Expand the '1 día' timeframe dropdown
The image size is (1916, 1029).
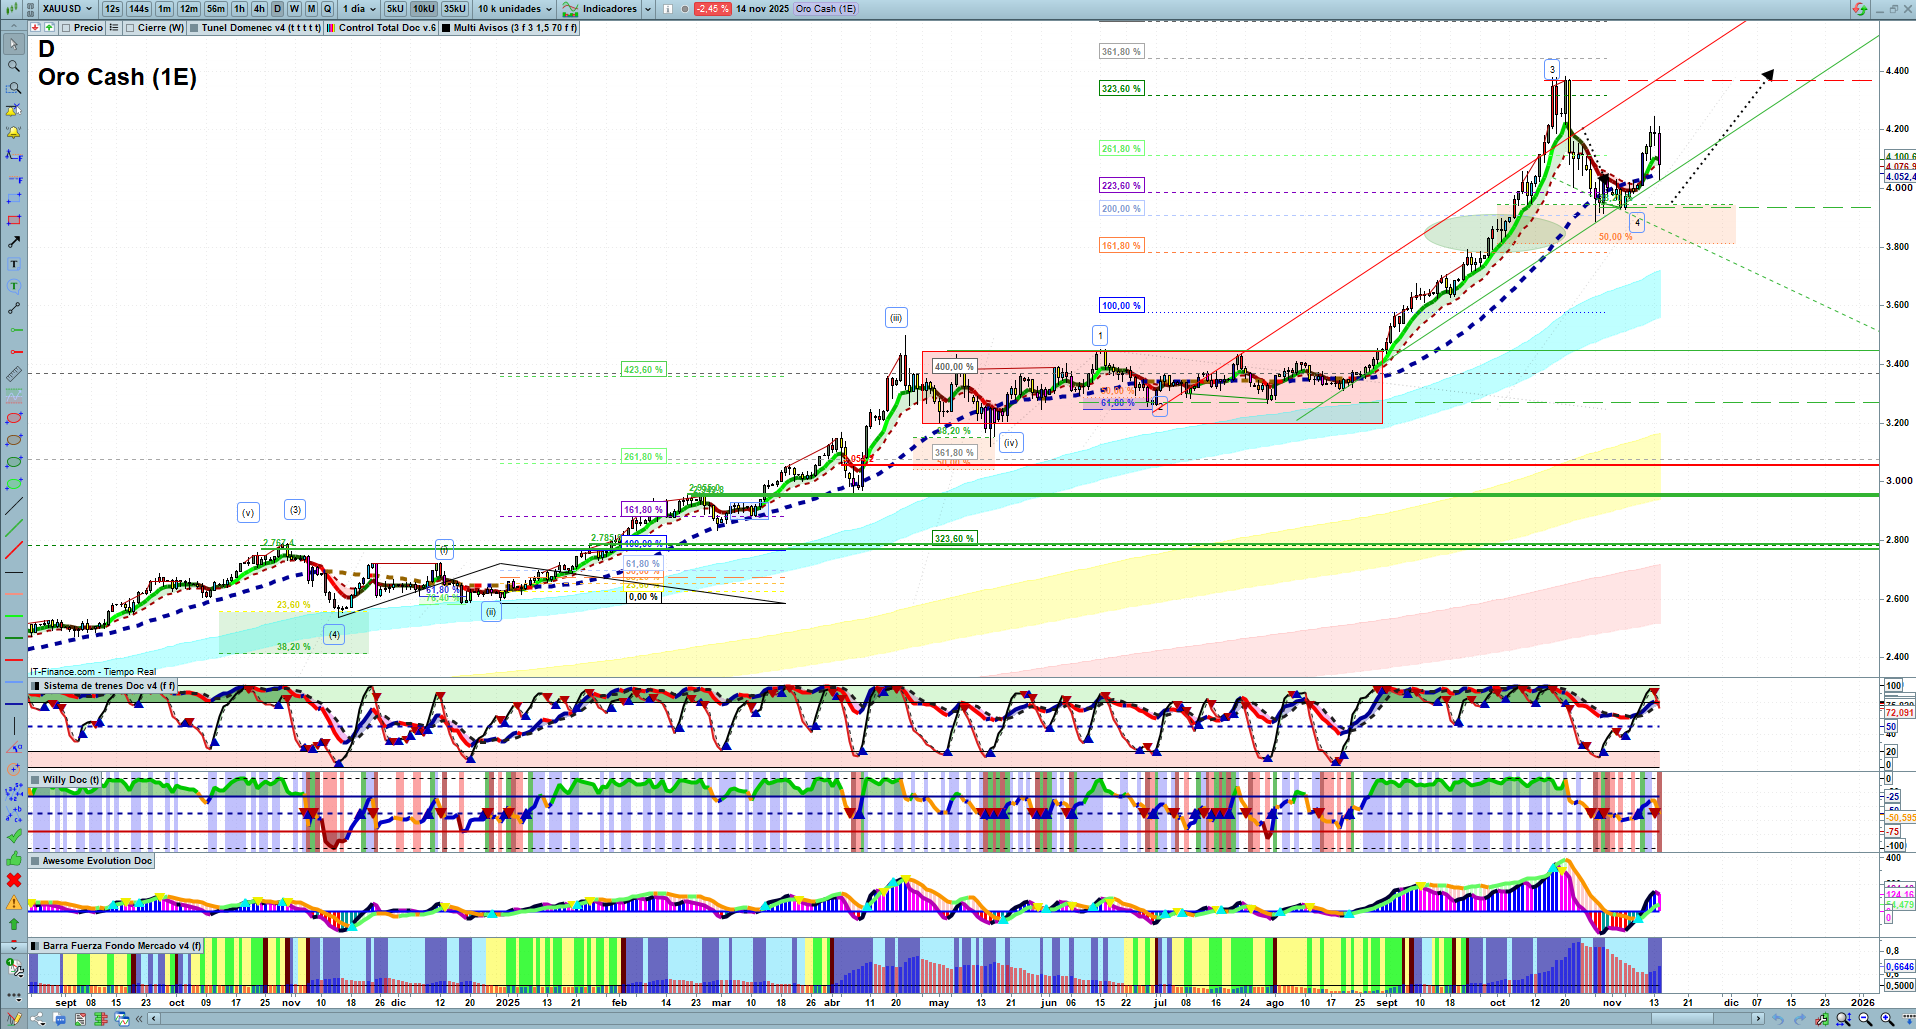[359, 9]
